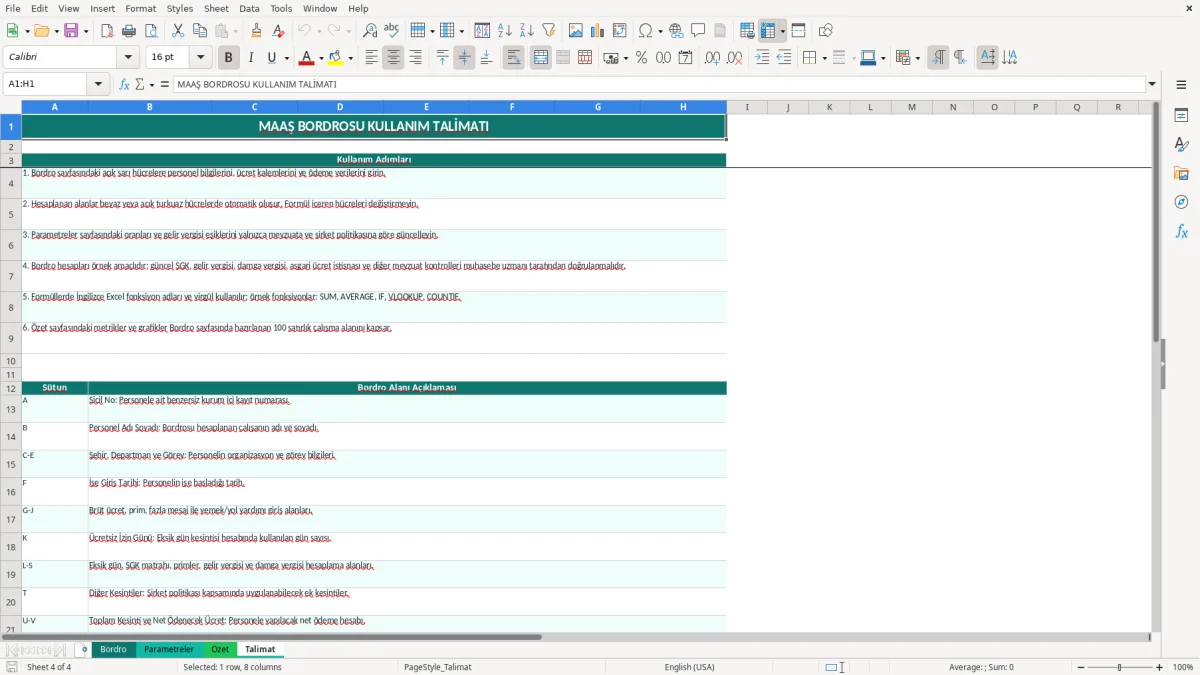Click the Draw Functions shapes icon
Viewport: 1200px width, 675px height.
click(x=825, y=31)
